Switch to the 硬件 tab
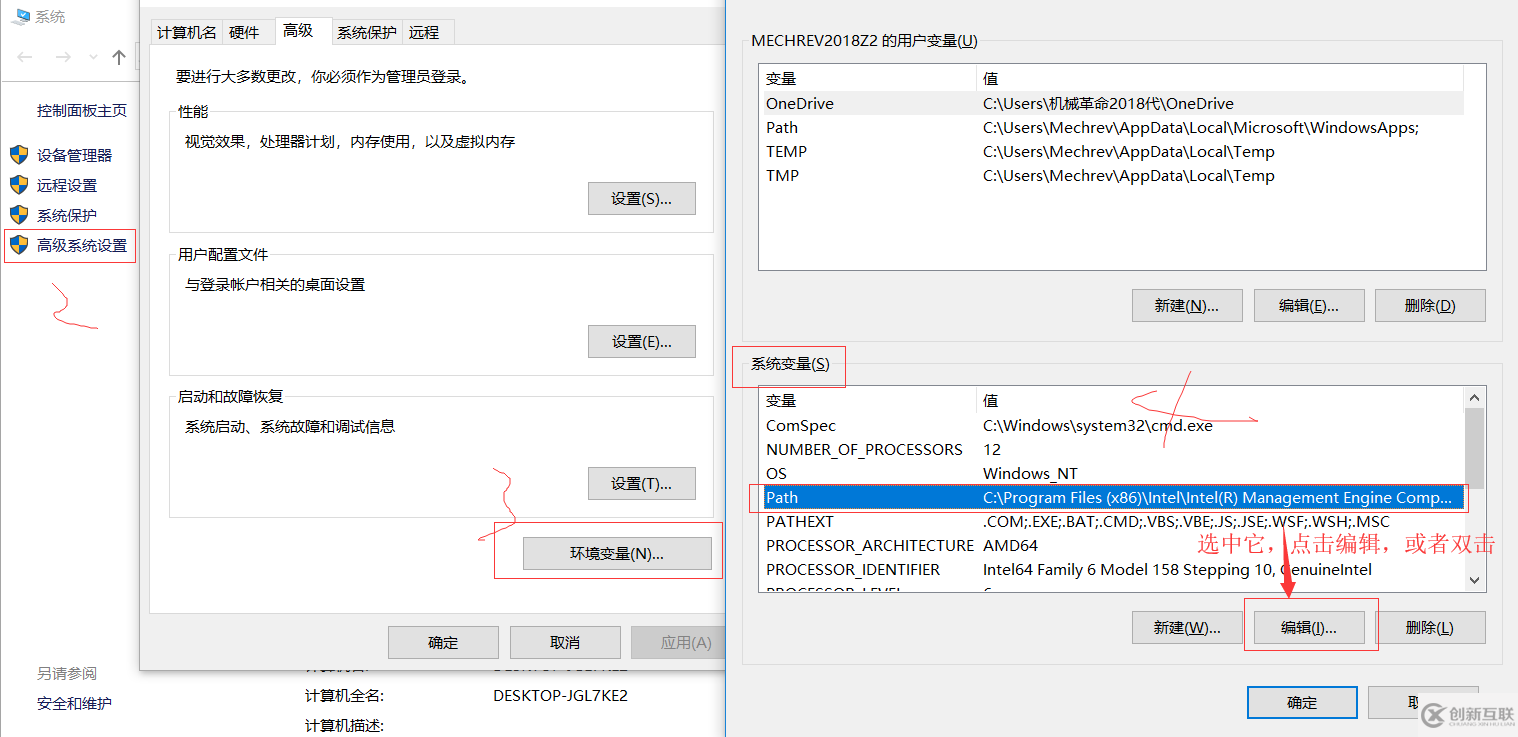Screen dimensions: 1518x737 [x=248, y=32]
